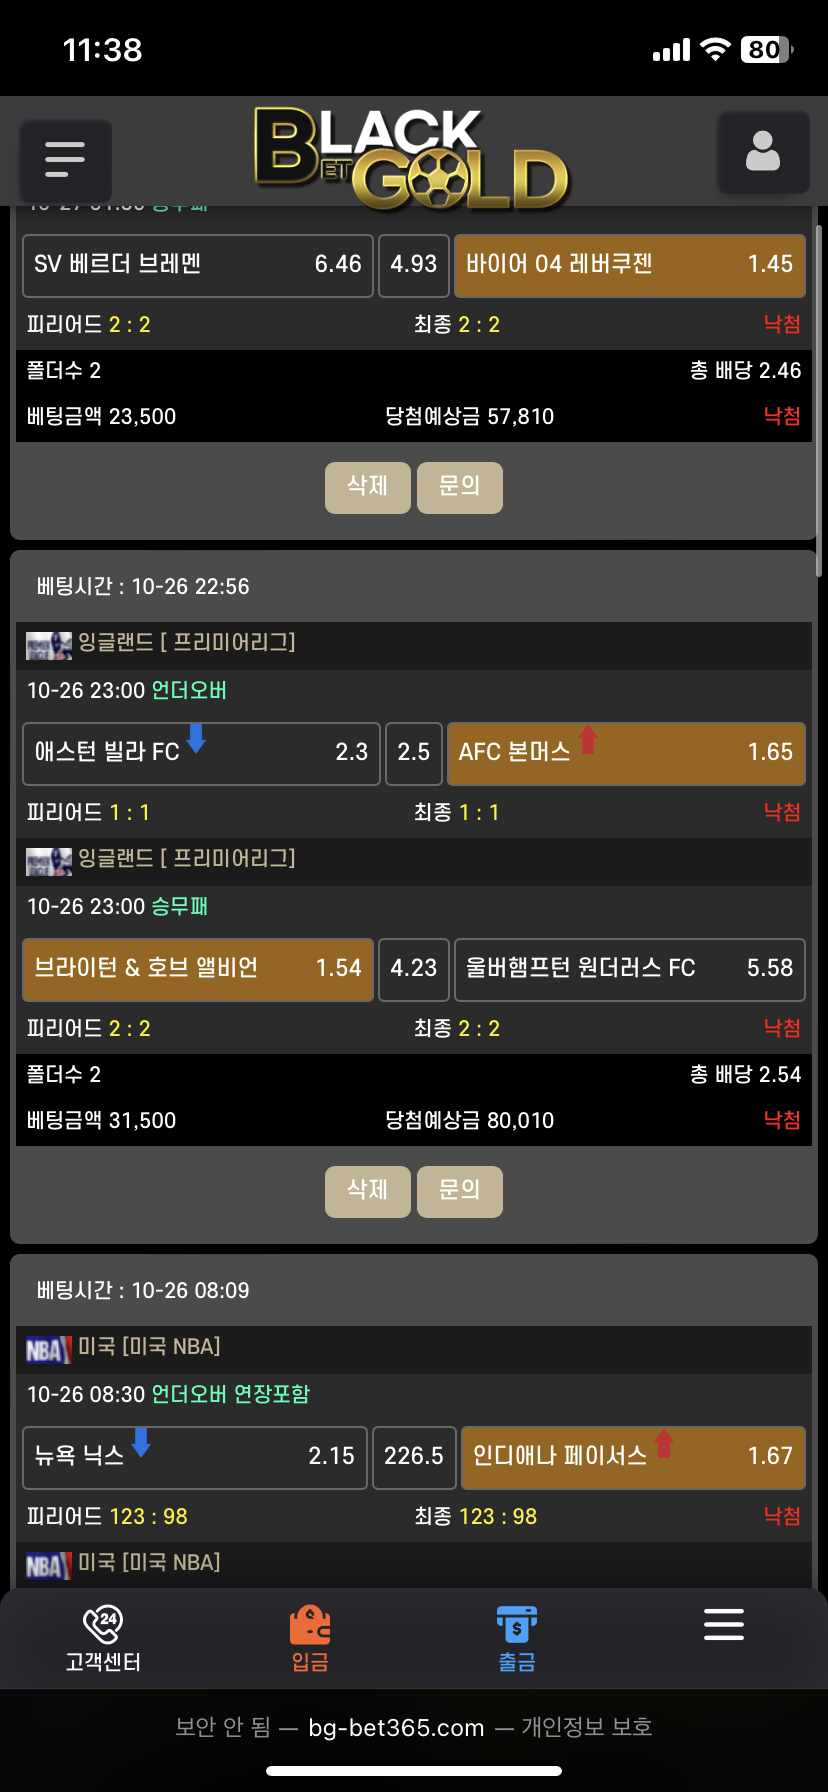Tap the 출금 withdrawal icon

click(x=517, y=1638)
